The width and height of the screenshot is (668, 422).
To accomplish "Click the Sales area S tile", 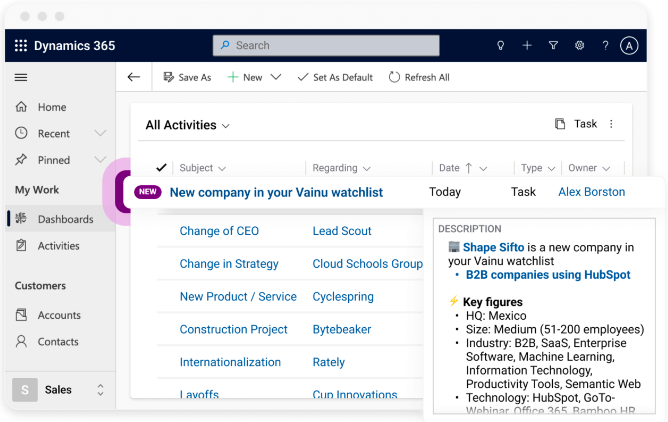I will coord(25,390).
